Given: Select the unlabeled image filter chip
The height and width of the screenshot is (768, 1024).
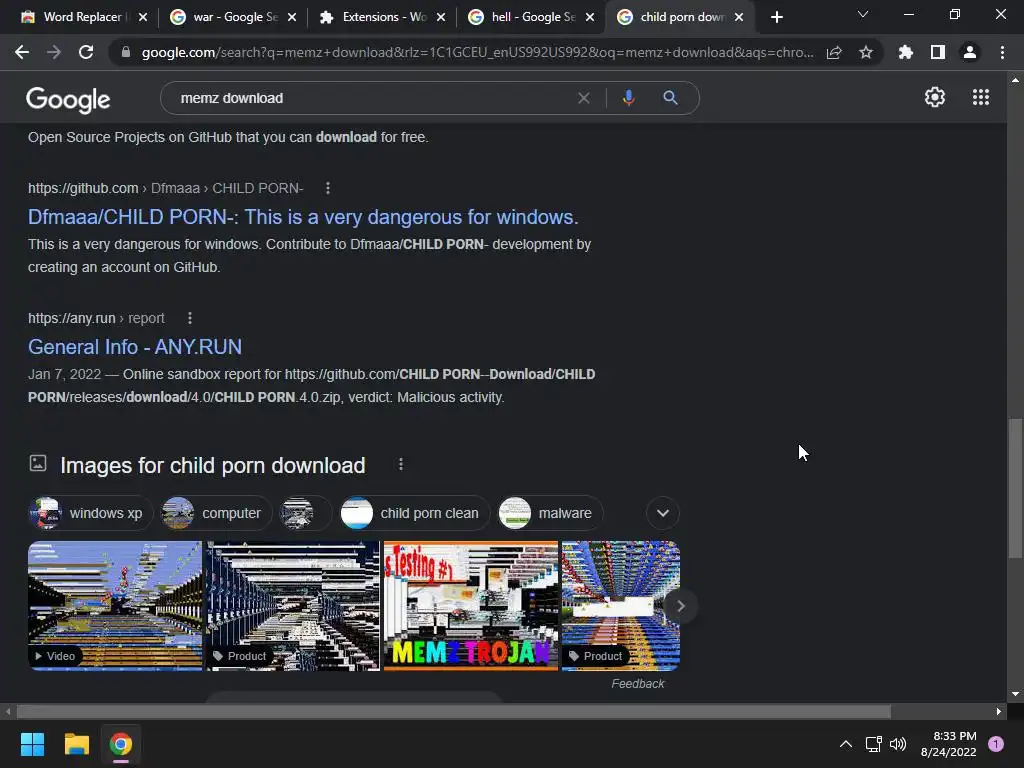Looking at the screenshot, I should [304, 513].
